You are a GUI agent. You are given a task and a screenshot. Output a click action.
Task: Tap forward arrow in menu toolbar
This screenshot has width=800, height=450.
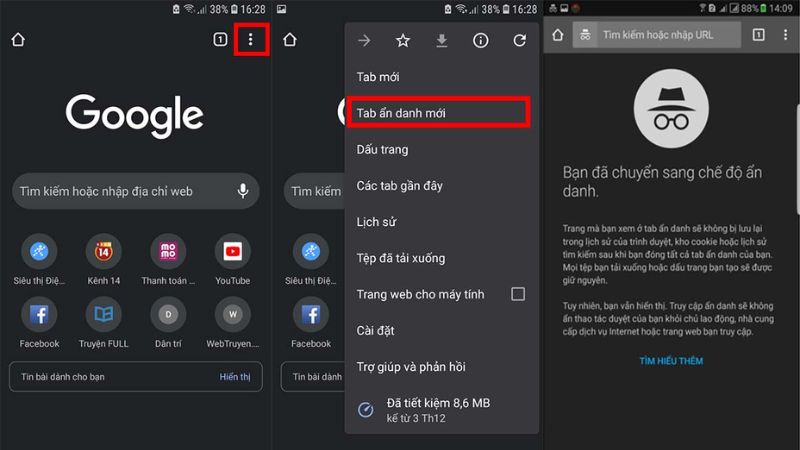(364, 40)
